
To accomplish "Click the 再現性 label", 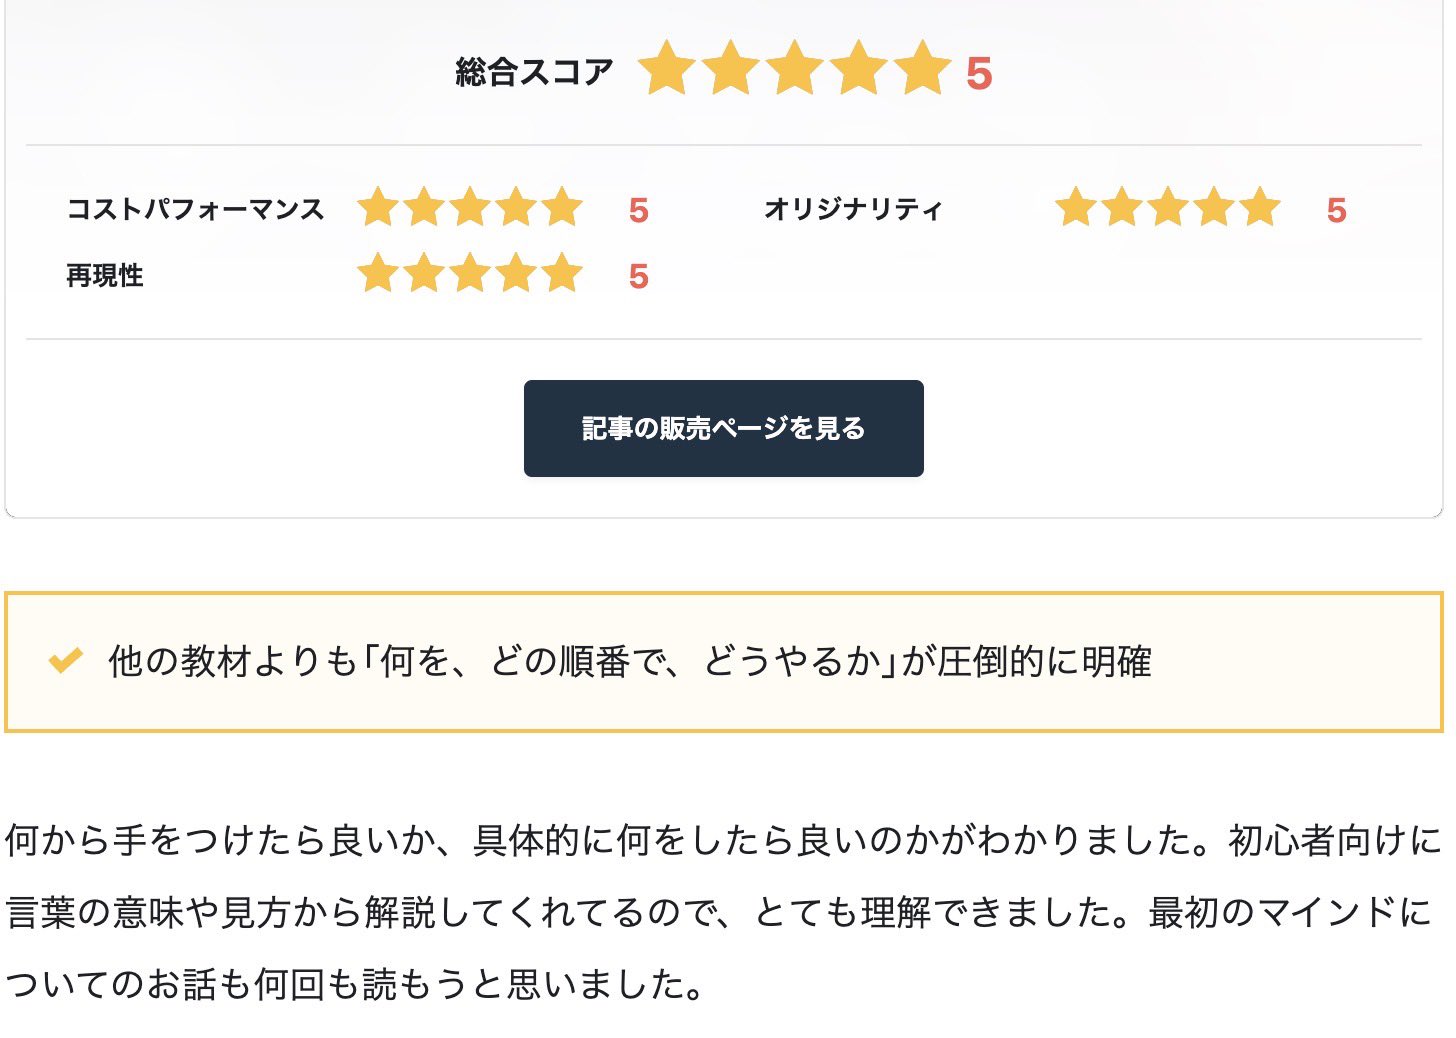I will pos(105,275).
